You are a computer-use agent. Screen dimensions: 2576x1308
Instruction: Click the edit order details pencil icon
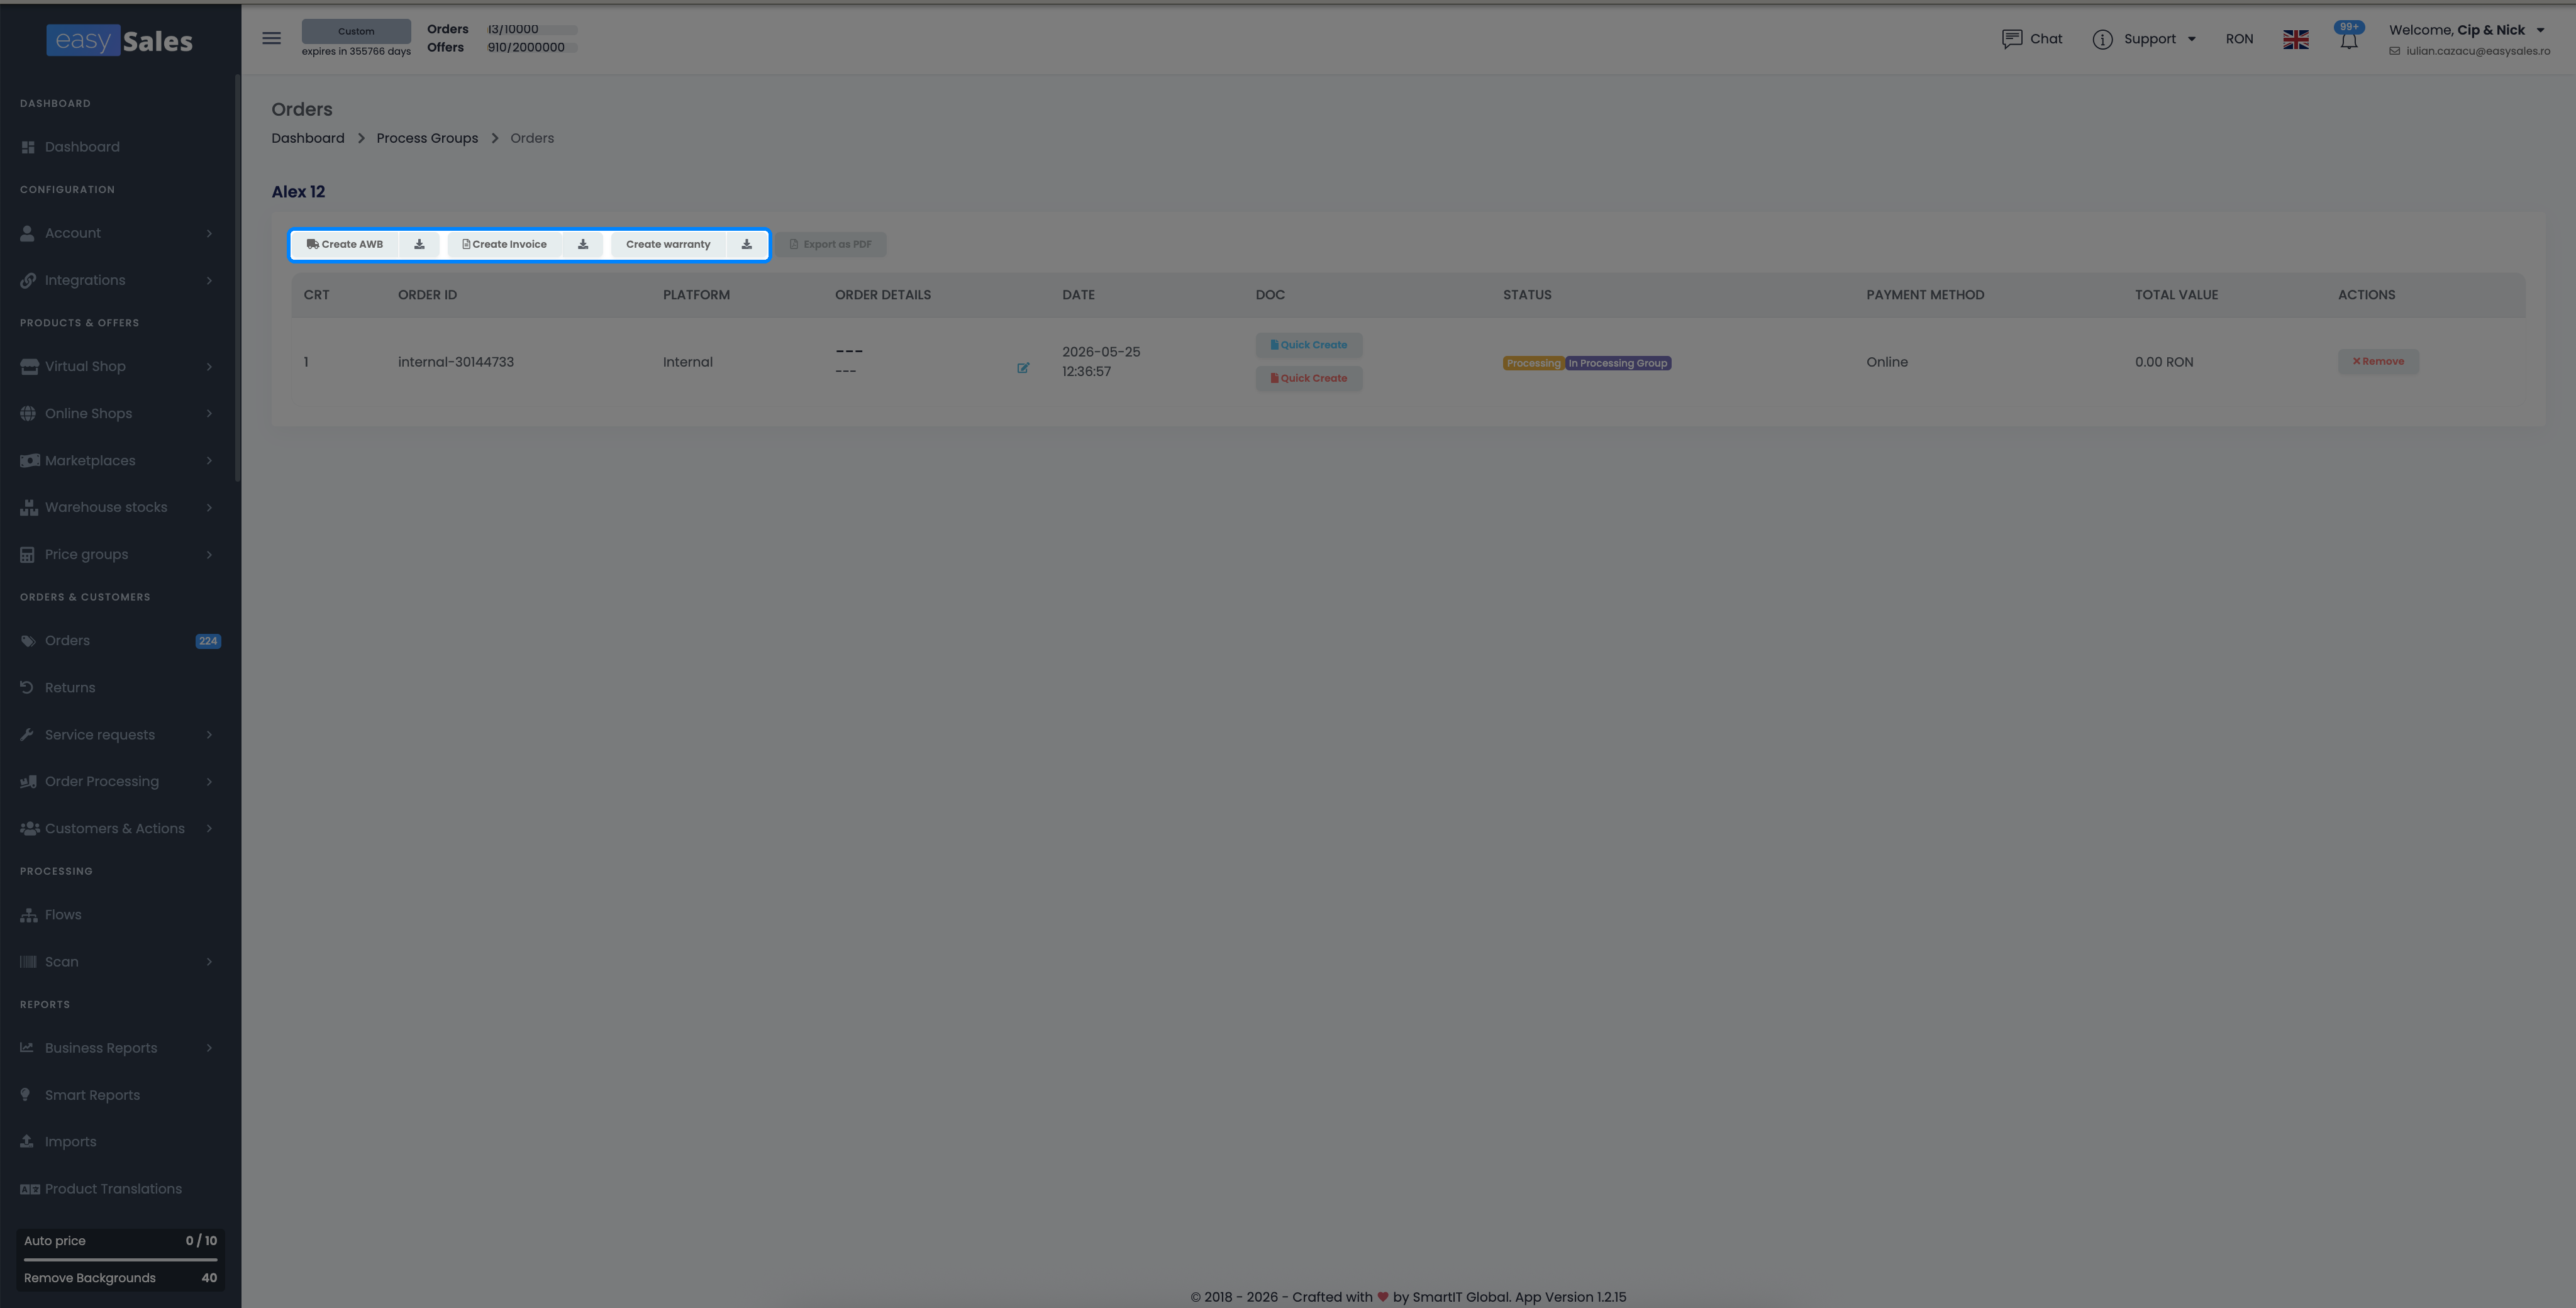(1023, 368)
